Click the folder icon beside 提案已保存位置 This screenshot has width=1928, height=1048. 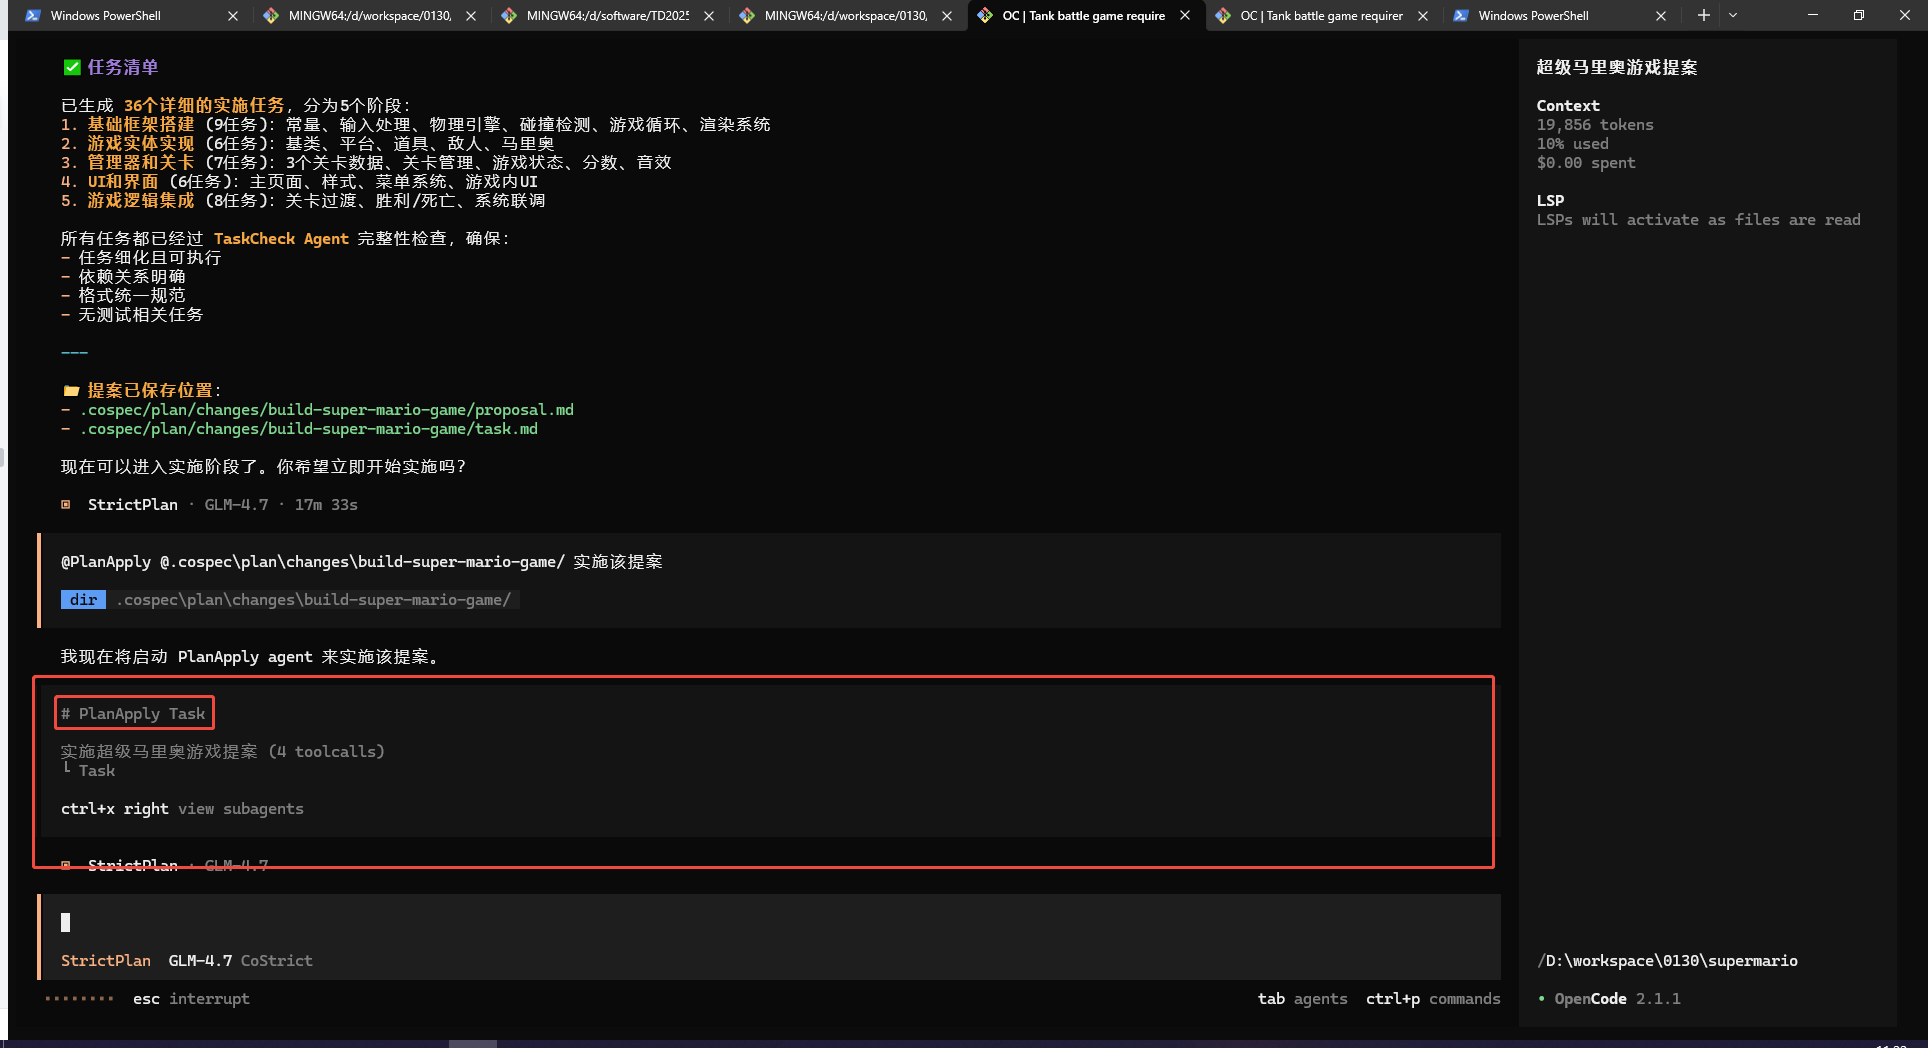[x=71, y=391]
